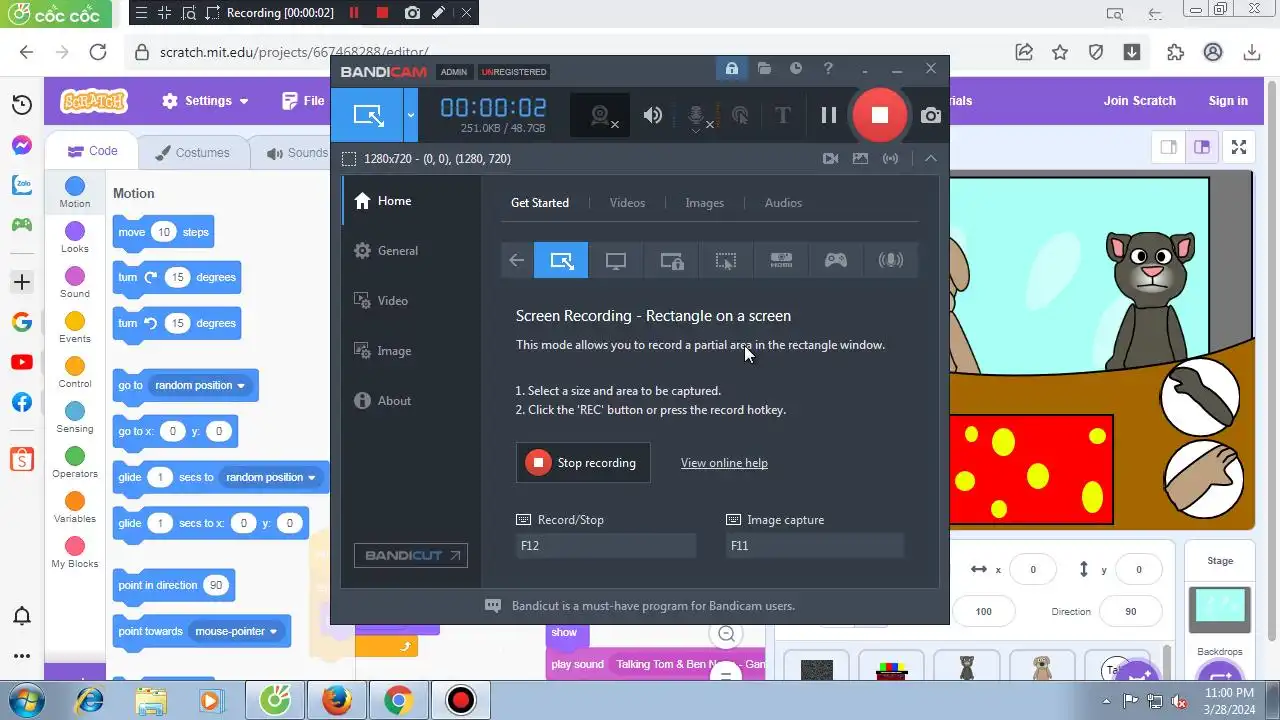Select fullscreen recording mode monitor icon
Image resolution: width=1280 pixels, height=720 pixels.
[616, 261]
